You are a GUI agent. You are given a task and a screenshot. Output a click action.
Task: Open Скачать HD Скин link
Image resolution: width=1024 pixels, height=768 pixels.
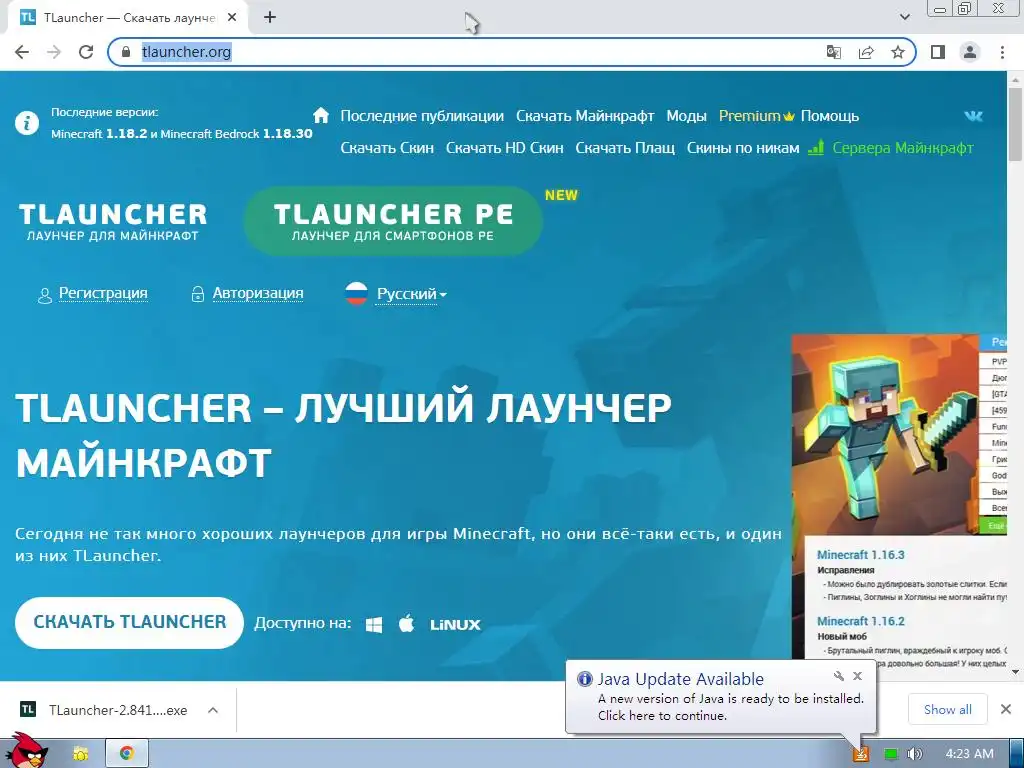tap(505, 148)
